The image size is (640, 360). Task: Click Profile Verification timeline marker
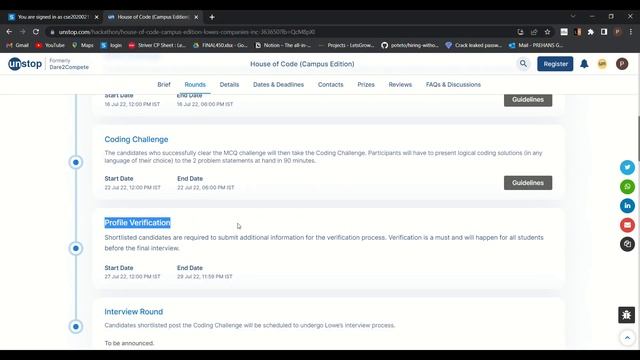[x=76, y=248]
